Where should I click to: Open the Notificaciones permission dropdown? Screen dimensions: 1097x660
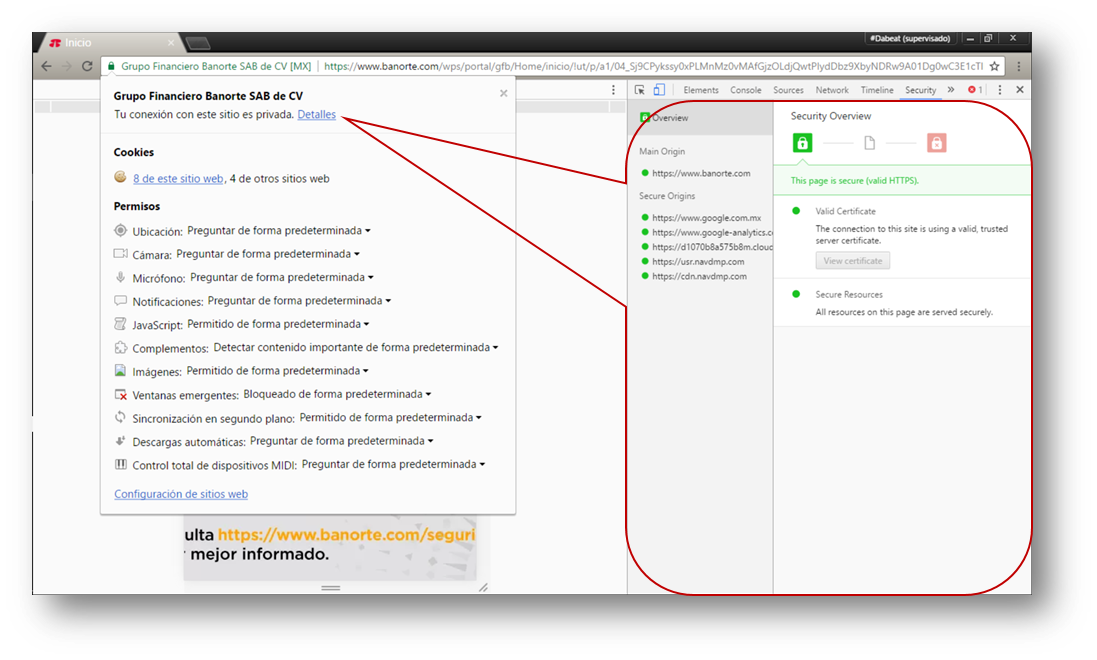299,301
